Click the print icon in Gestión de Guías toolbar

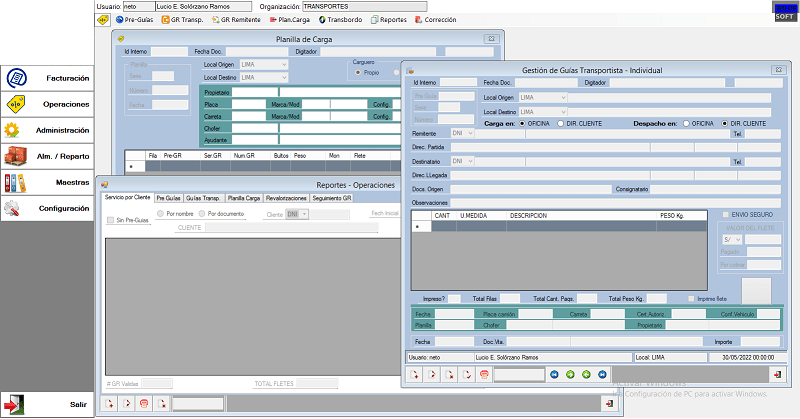click(484, 374)
